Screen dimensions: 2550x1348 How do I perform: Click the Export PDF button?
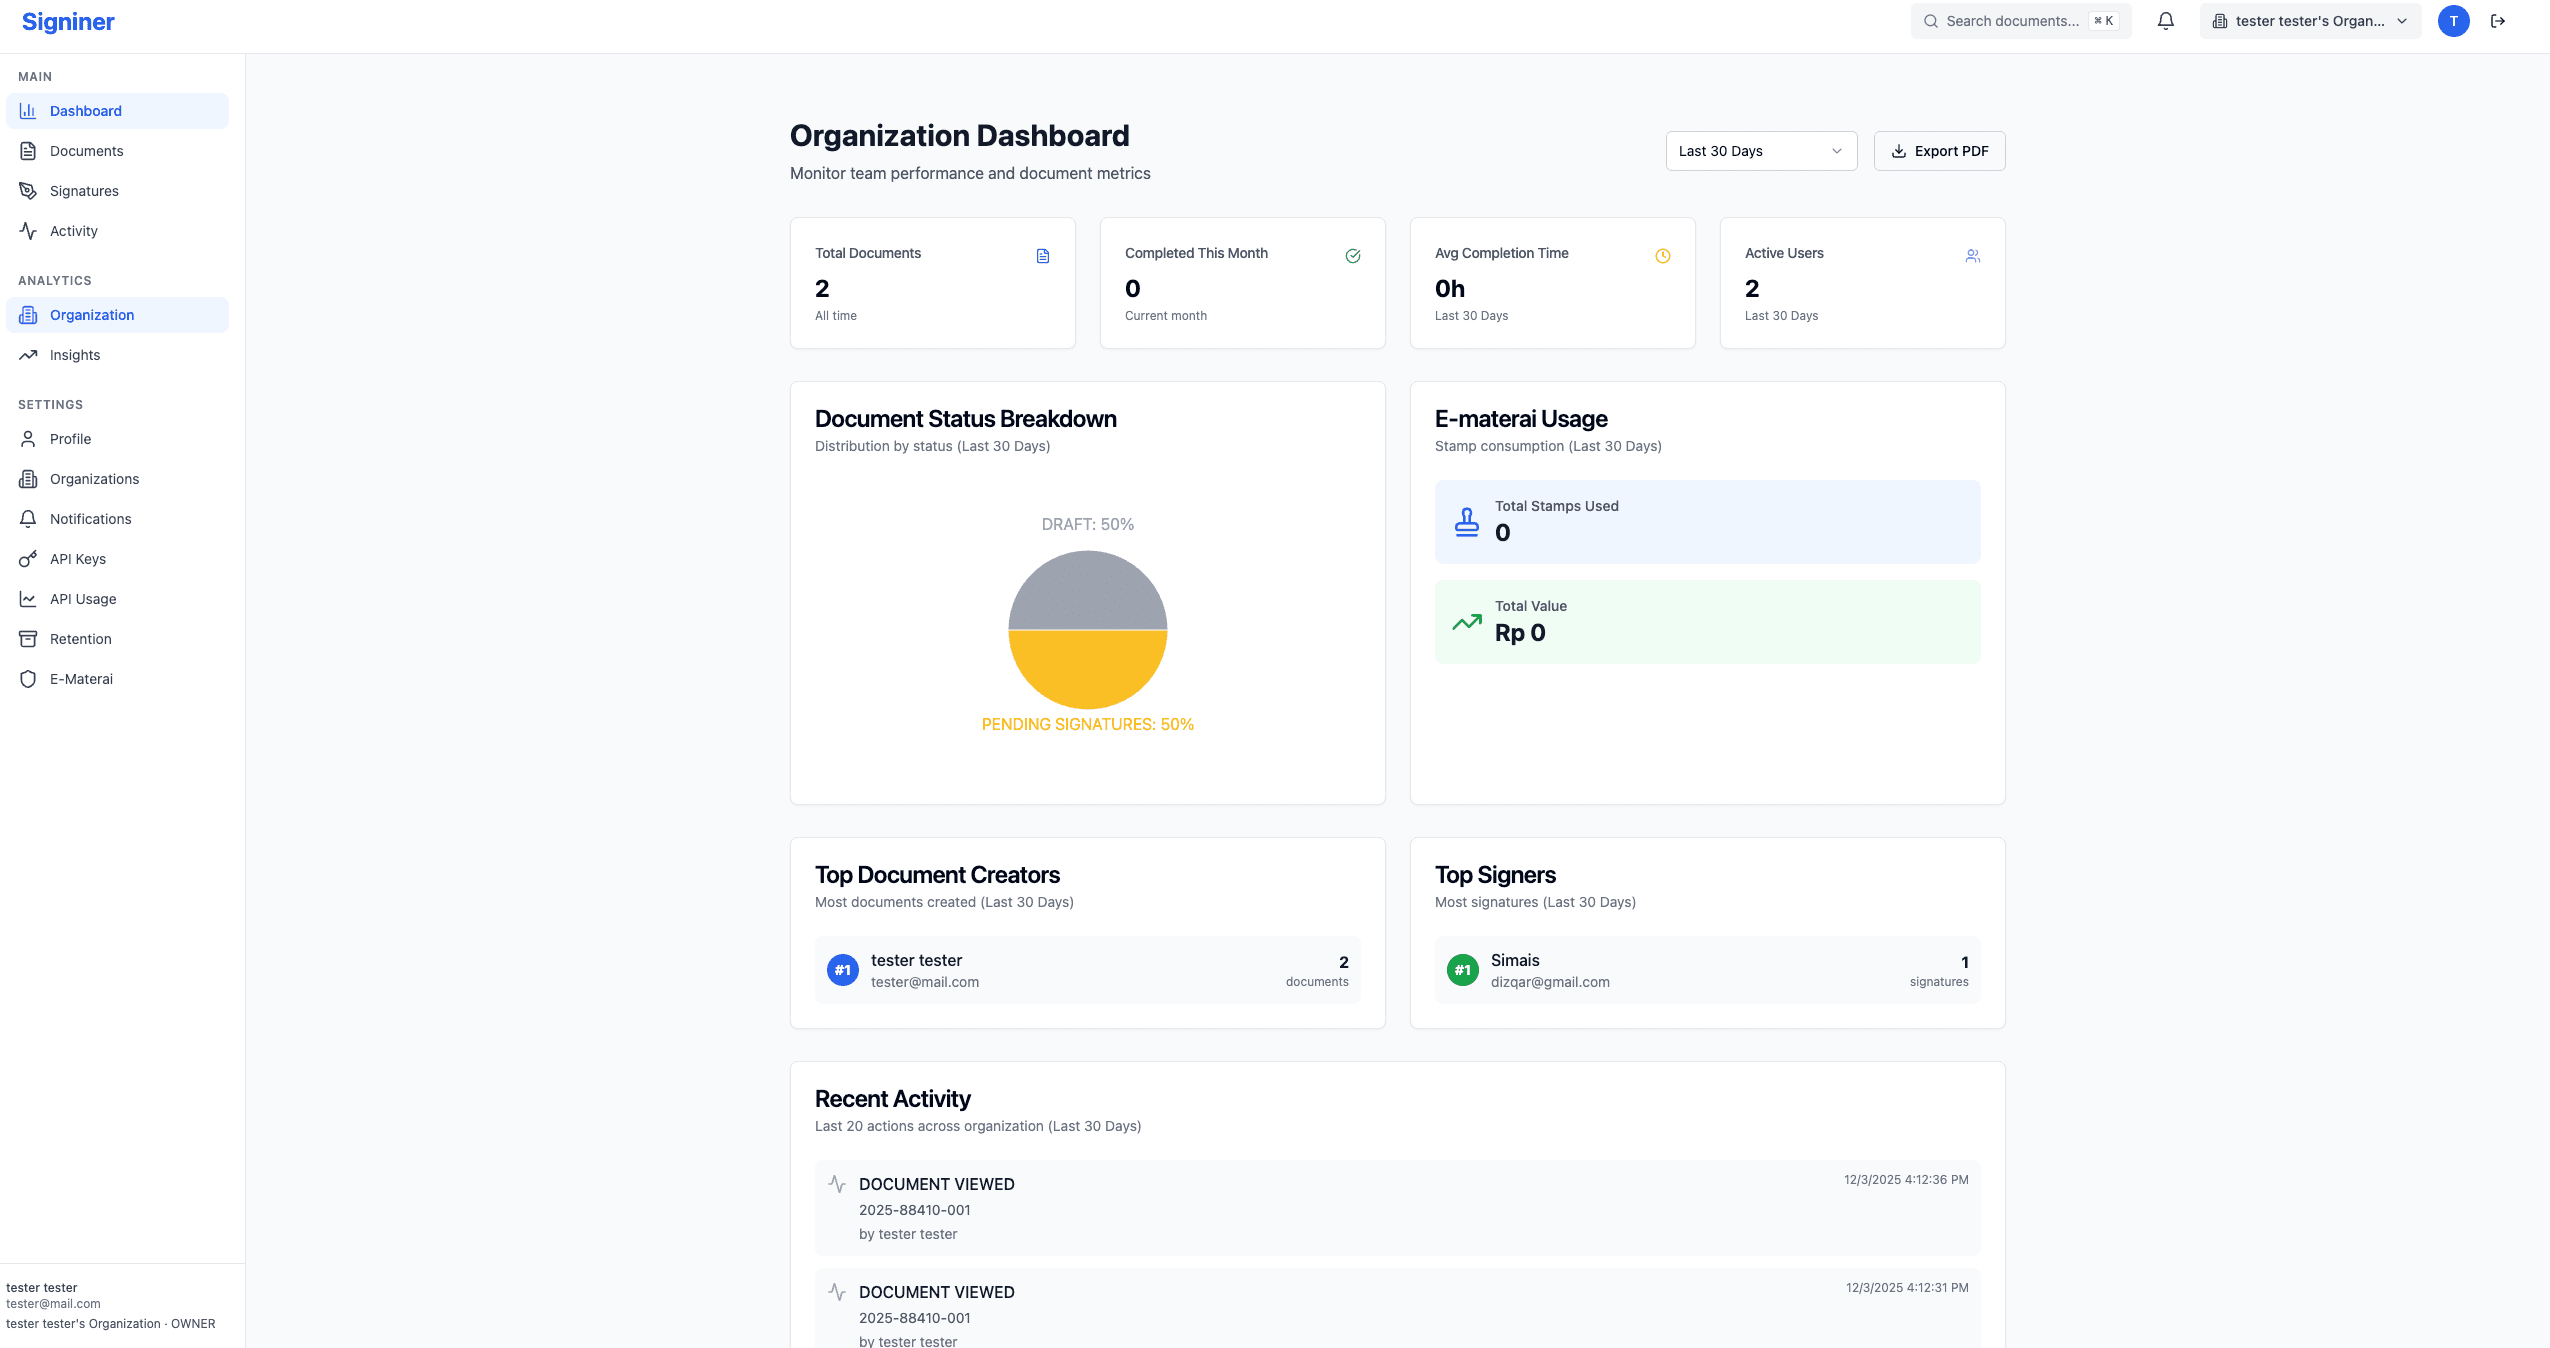pyautogui.click(x=1938, y=150)
